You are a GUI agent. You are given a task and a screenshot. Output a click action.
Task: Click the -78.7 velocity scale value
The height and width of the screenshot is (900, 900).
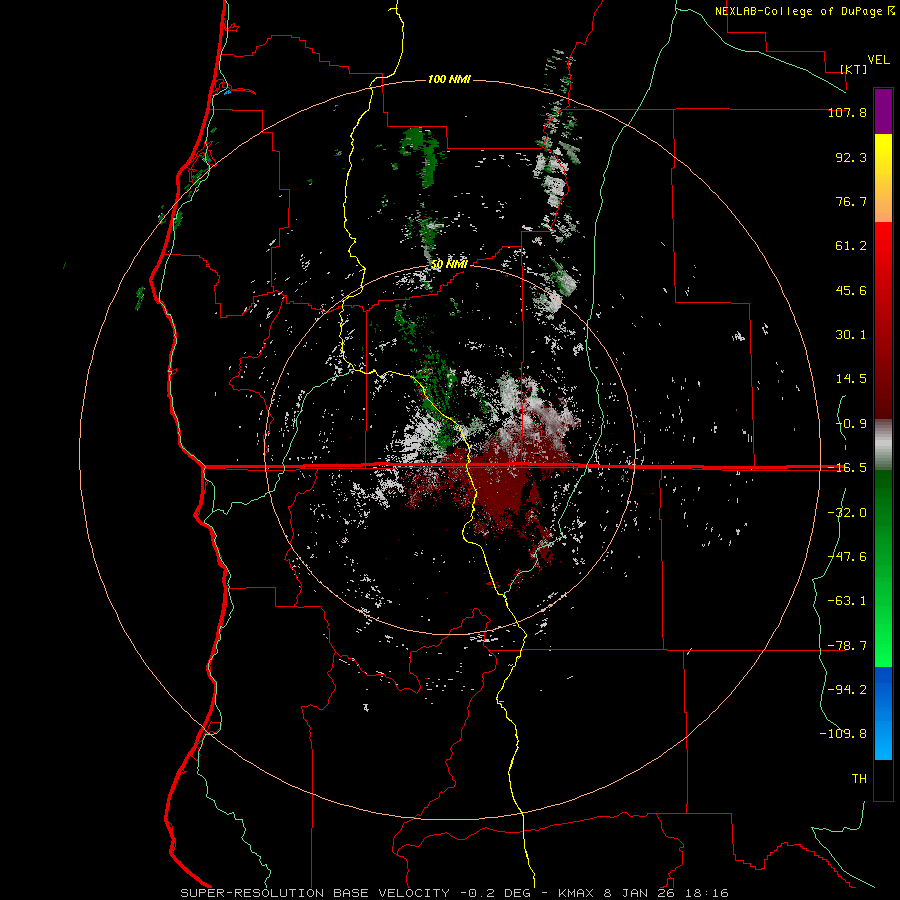(847, 646)
